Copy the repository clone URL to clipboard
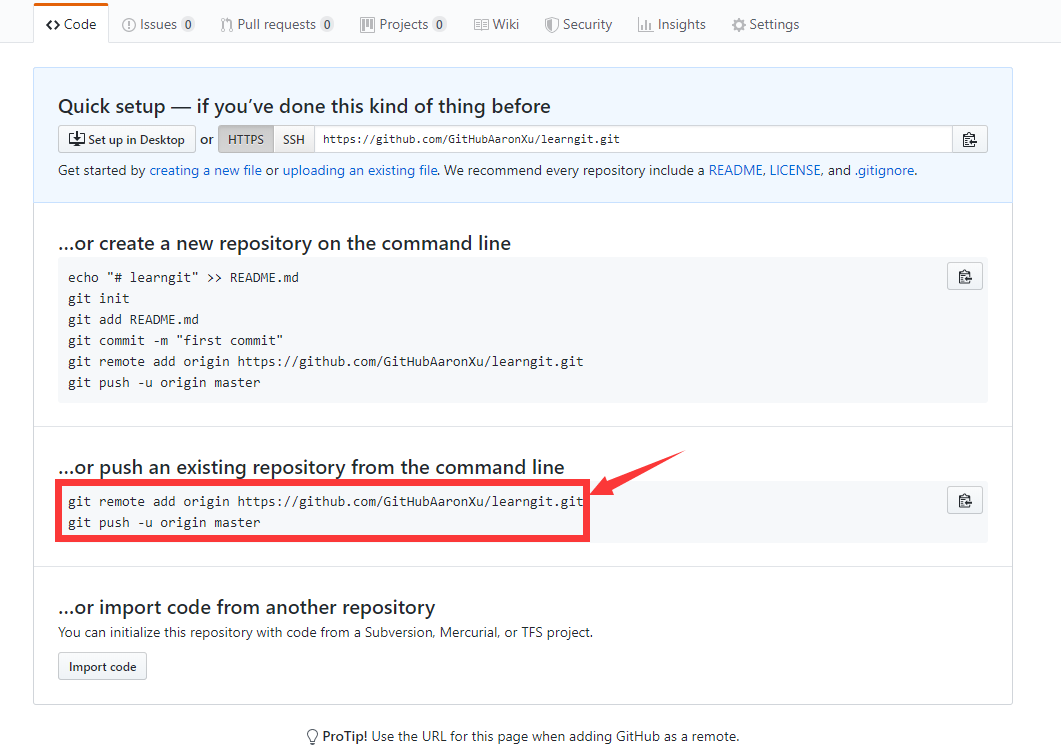The image size is (1061, 746). coord(969,140)
